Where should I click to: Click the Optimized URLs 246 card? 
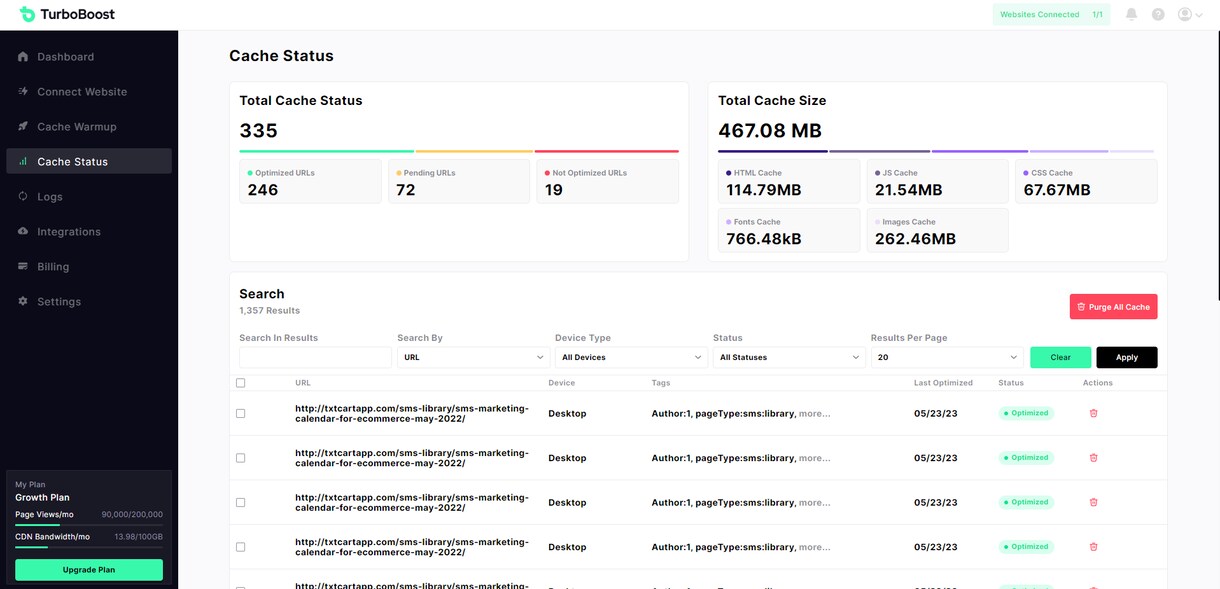pyautogui.click(x=310, y=182)
